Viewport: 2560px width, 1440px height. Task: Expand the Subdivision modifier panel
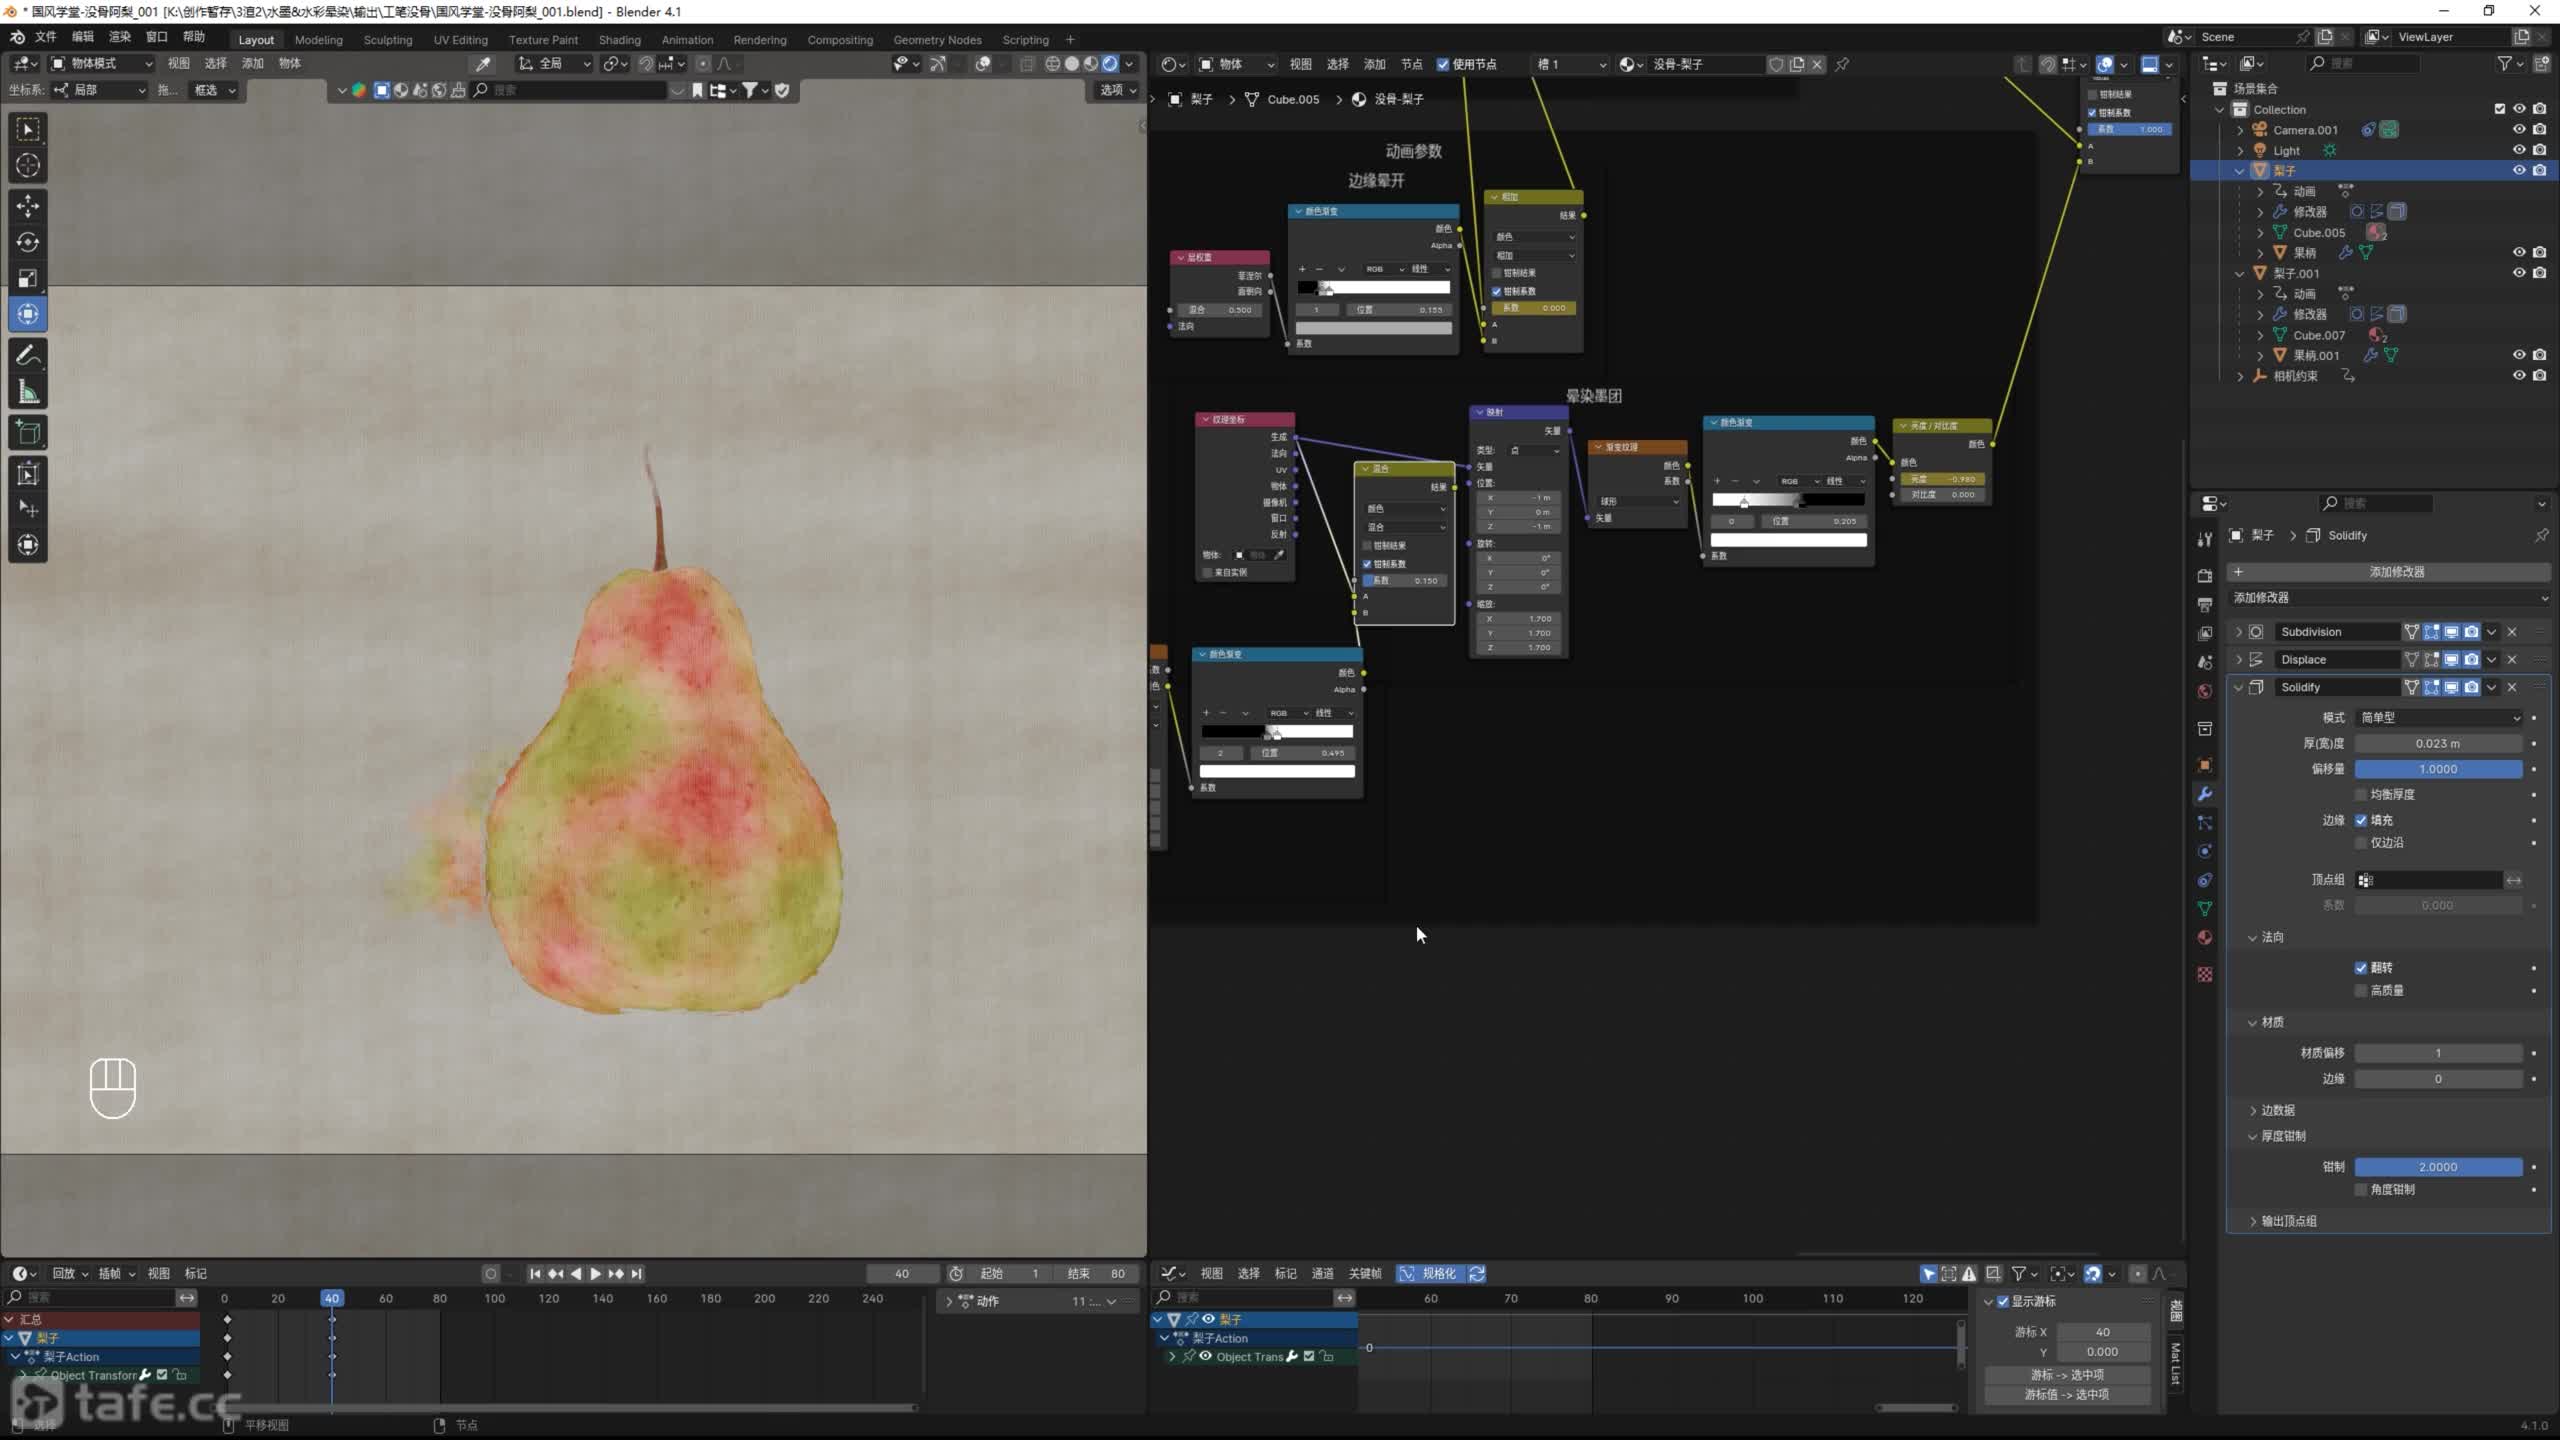(x=2239, y=632)
